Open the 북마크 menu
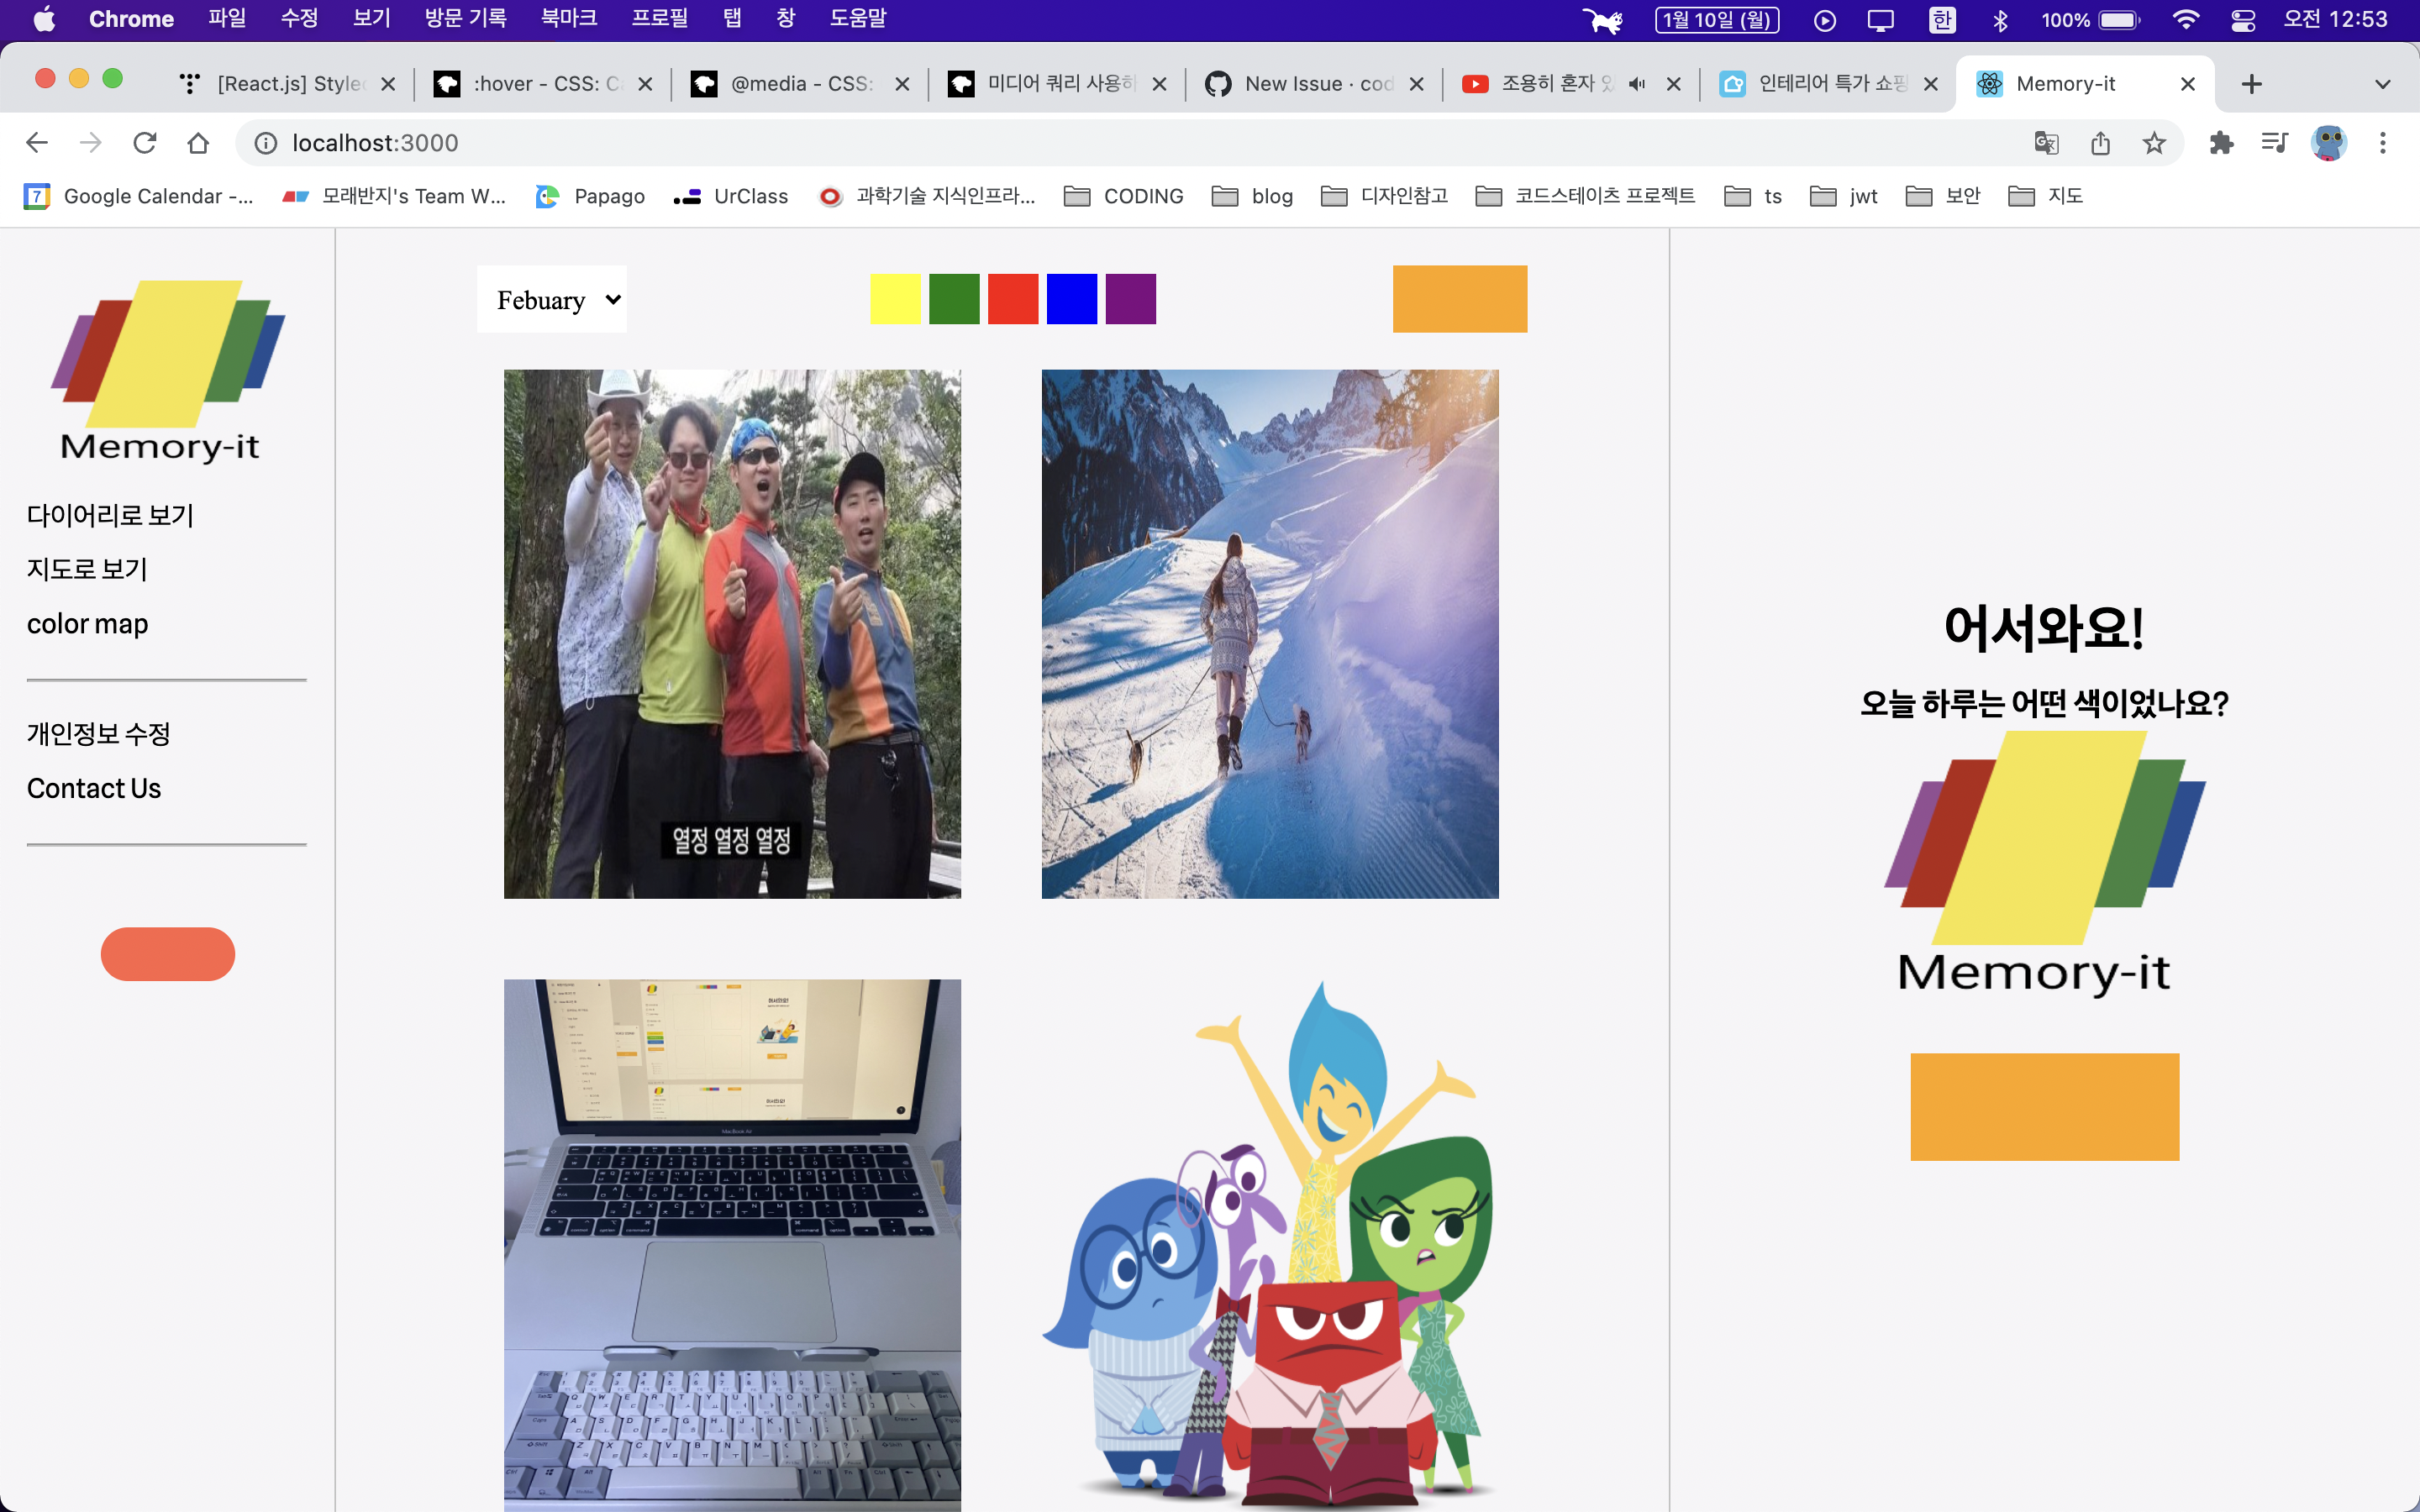The height and width of the screenshot is (1512, 2420). point(569,19)
